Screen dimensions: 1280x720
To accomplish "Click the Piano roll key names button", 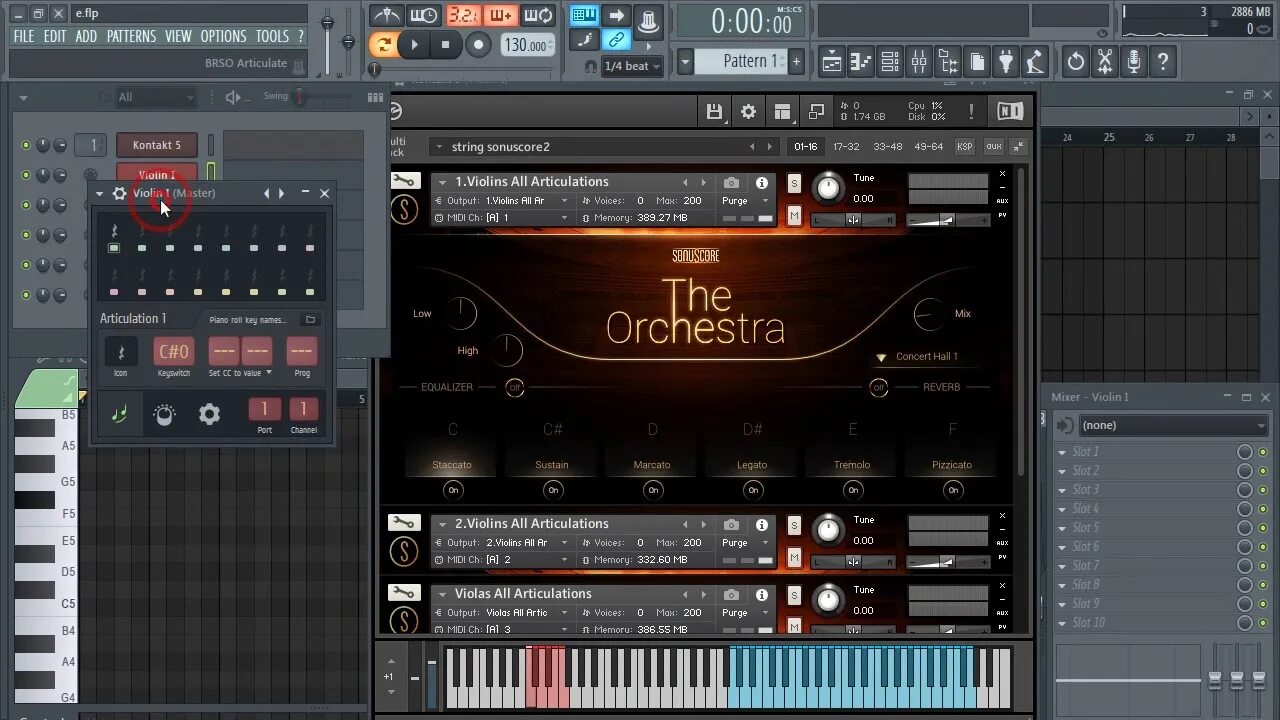I will pos(247,320).
